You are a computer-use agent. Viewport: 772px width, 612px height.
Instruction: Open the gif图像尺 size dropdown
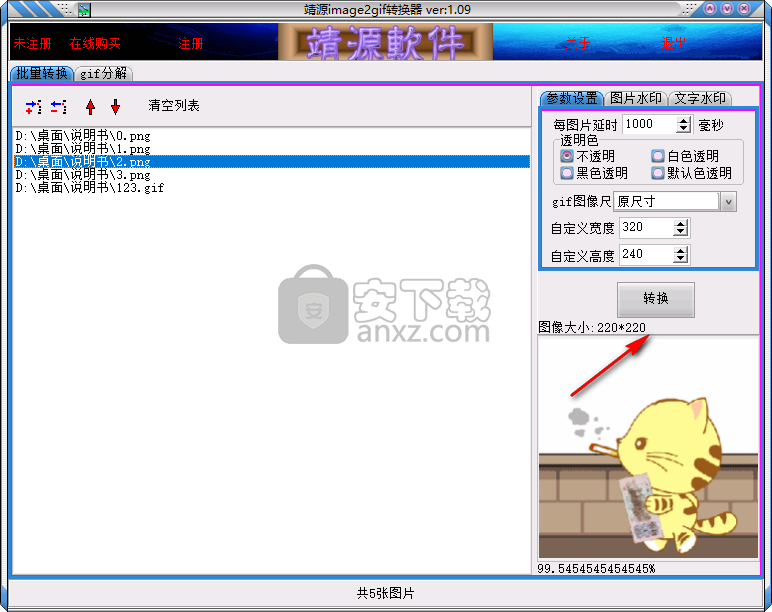point(728,201)
